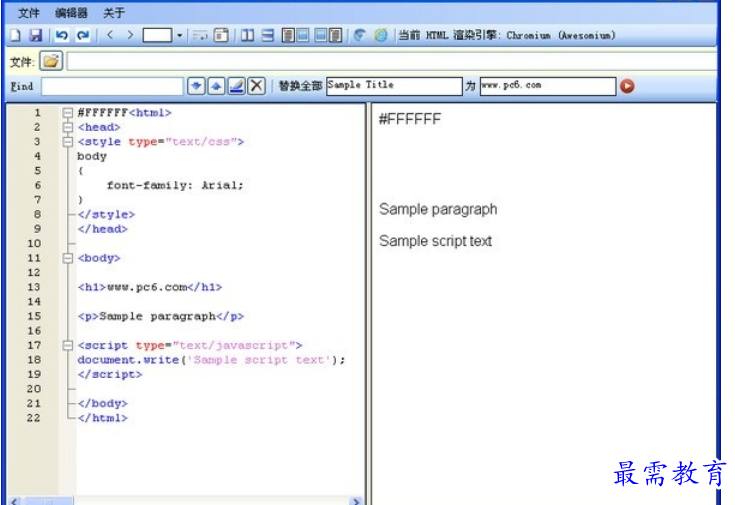Click the closing </head> tag on line 9

103,229
